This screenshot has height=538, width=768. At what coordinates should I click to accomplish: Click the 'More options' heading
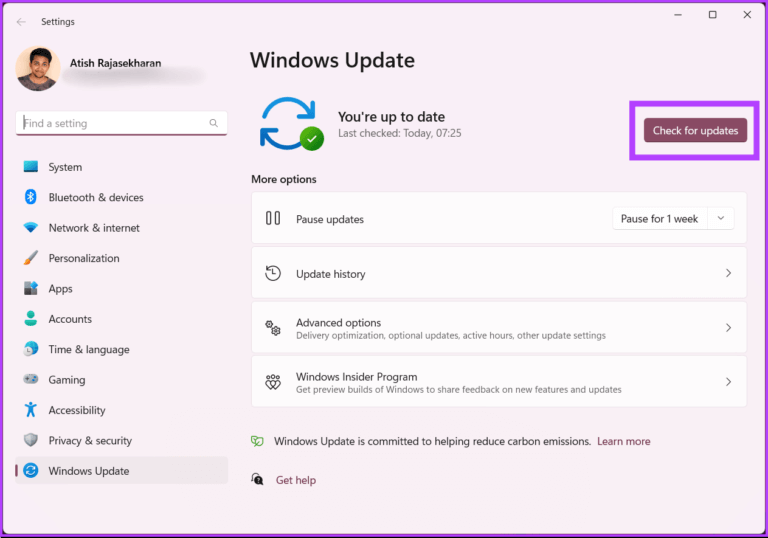point(284,179)
